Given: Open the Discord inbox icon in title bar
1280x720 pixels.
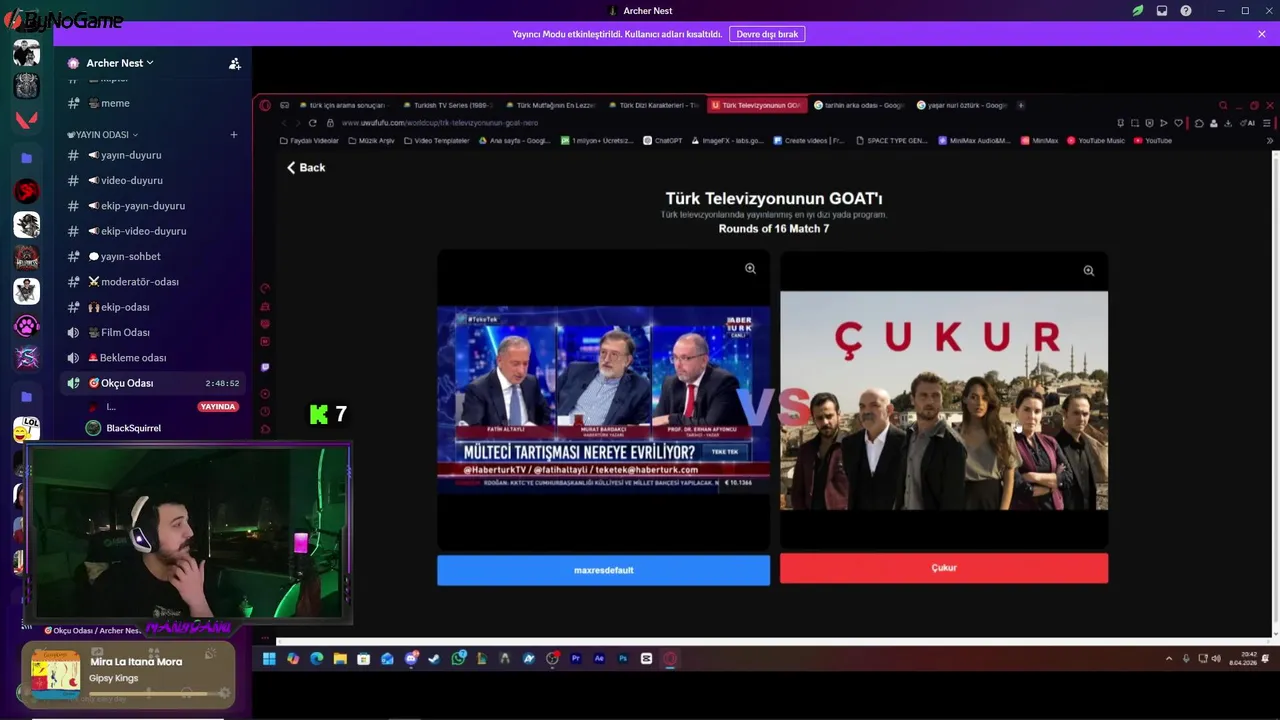Looking at the screenshot, I should 1162,11.
